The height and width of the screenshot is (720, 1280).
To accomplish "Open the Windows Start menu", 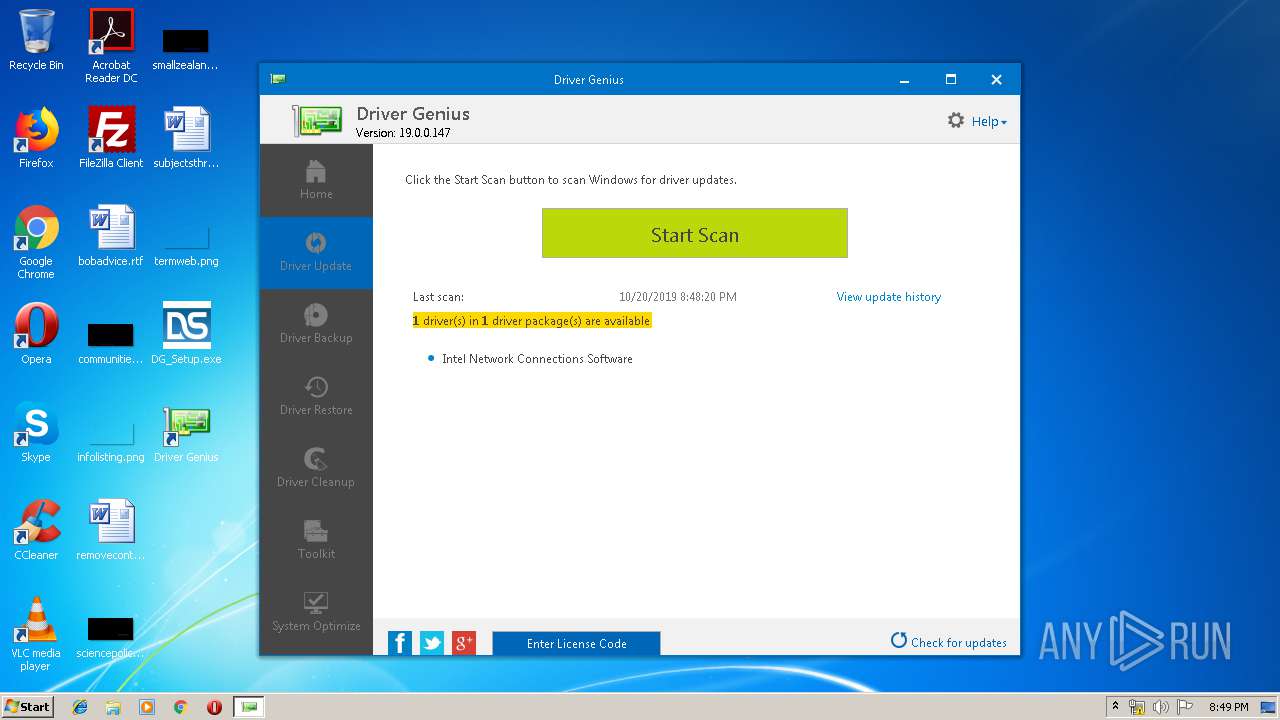I will coord(27,706).
